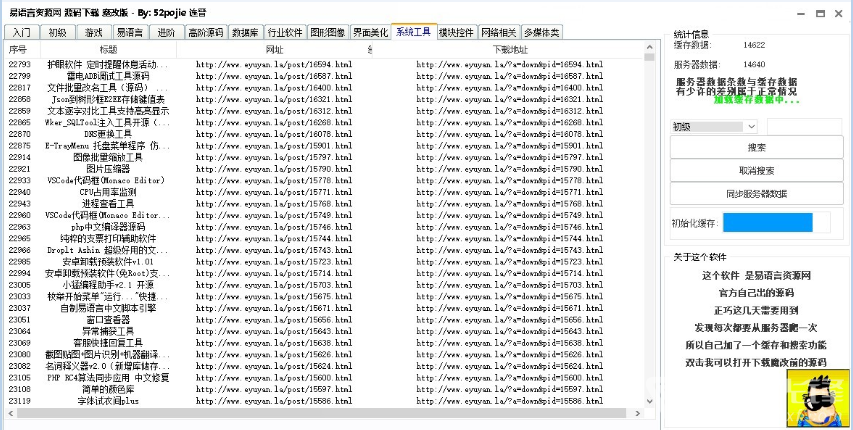Viewport: 853px width, 430px height.
Task: Click the search keyword input field
Action: 805,126
